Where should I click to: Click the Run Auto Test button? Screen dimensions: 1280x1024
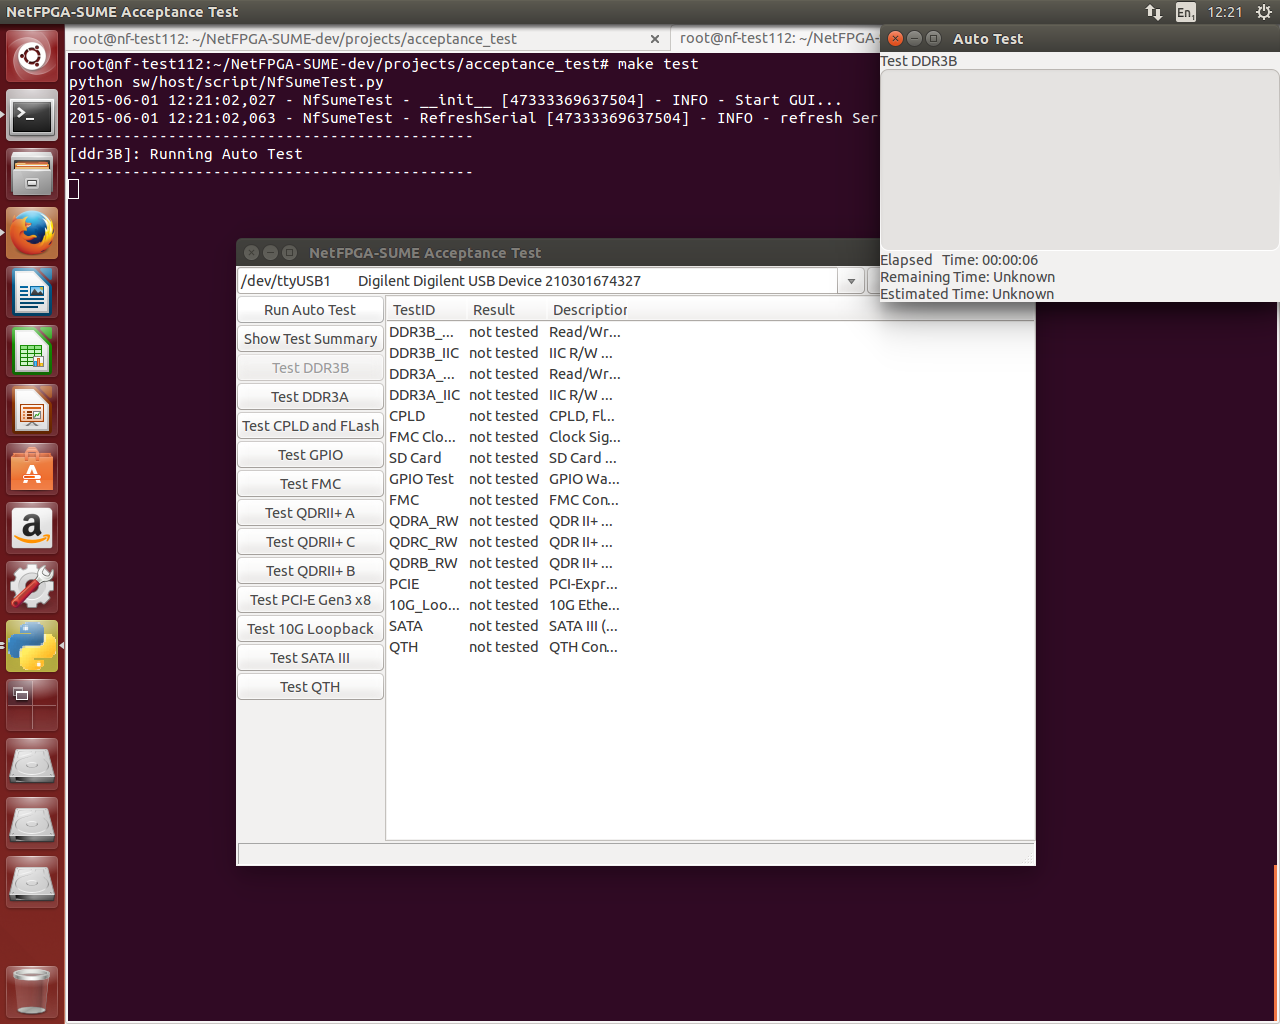(x=310, y=310)
